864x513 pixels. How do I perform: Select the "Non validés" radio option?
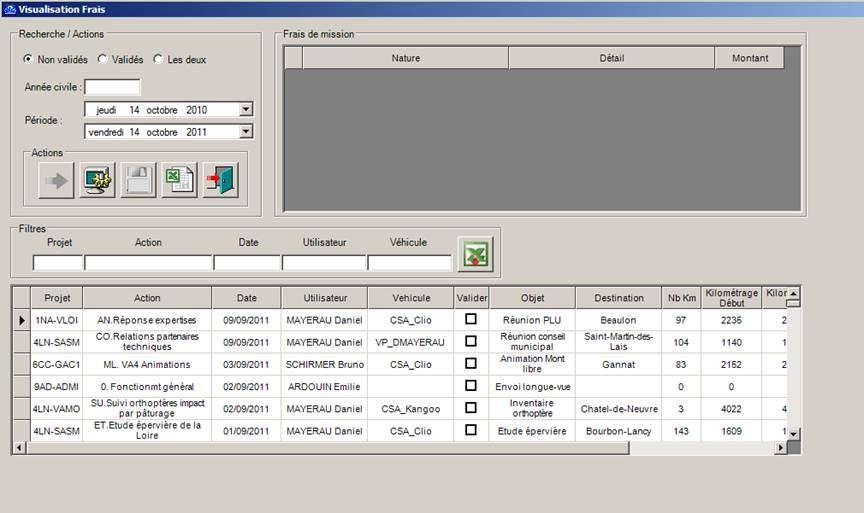click(x=28, y=60)
